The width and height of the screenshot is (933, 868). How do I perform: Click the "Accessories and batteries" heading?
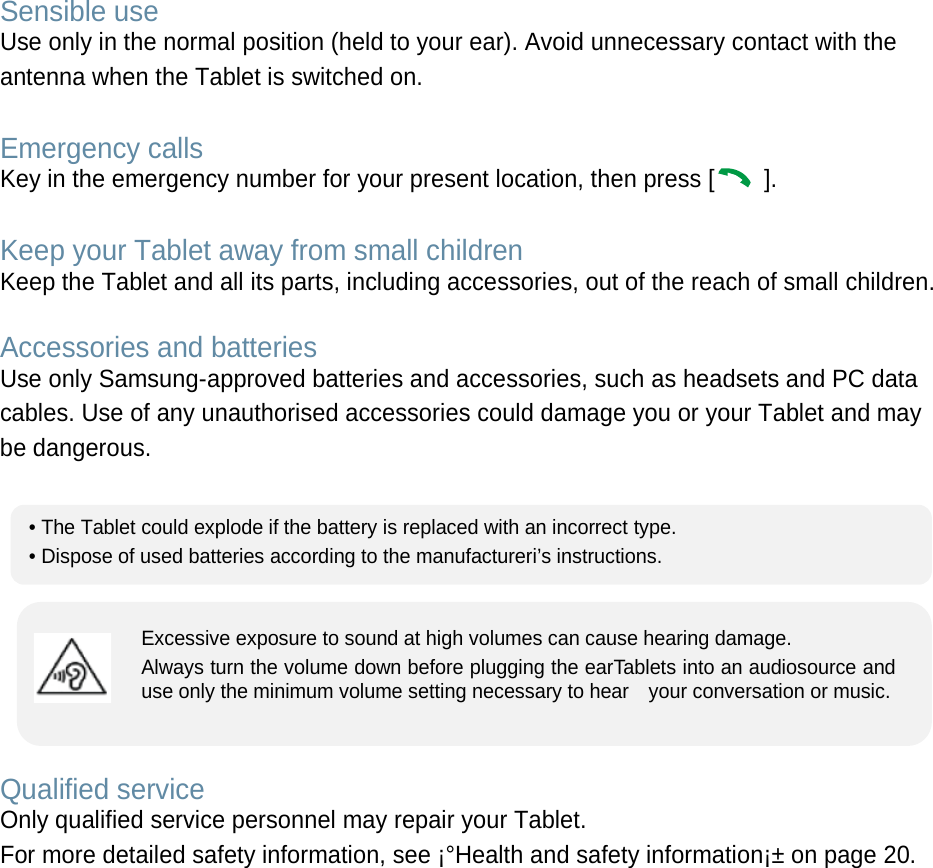[x=158, y=348]
